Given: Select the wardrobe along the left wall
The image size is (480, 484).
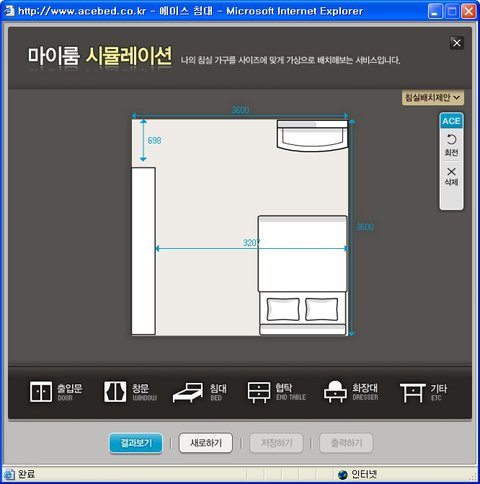Looking at the screenshot, I should tap(144, 251).
